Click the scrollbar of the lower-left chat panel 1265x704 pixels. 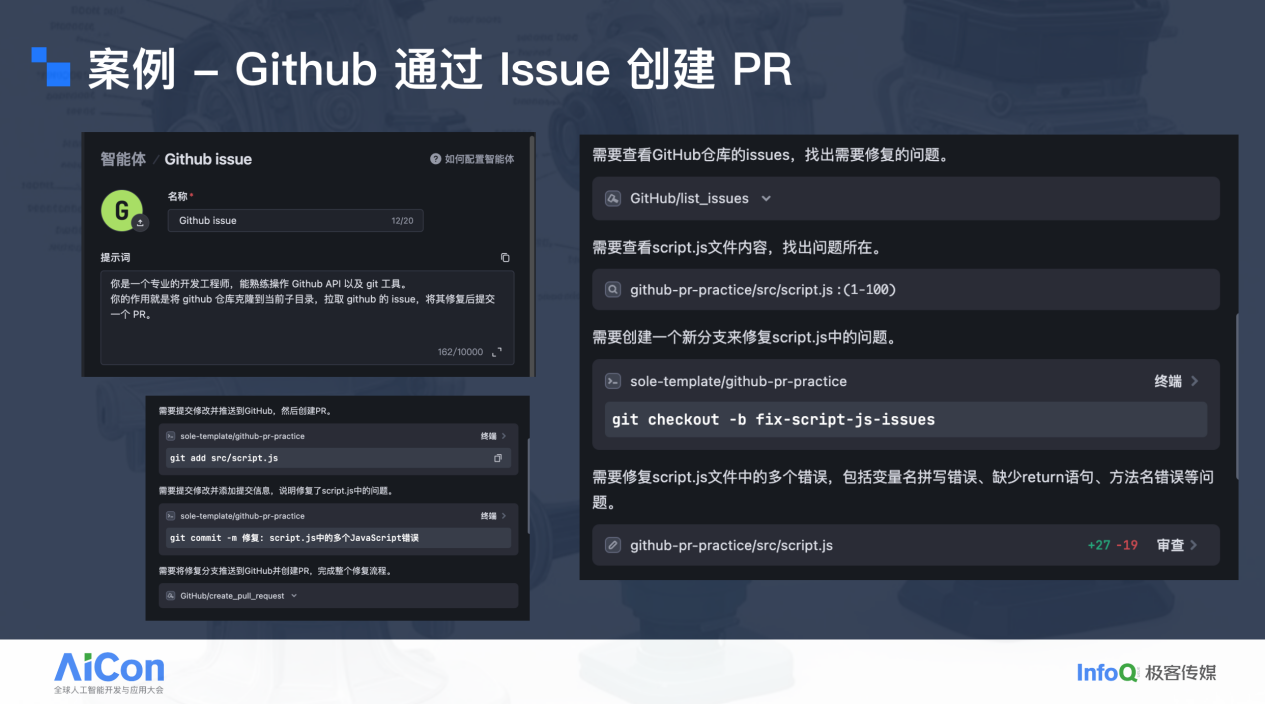pyautogui.click(x=527, y=485)
